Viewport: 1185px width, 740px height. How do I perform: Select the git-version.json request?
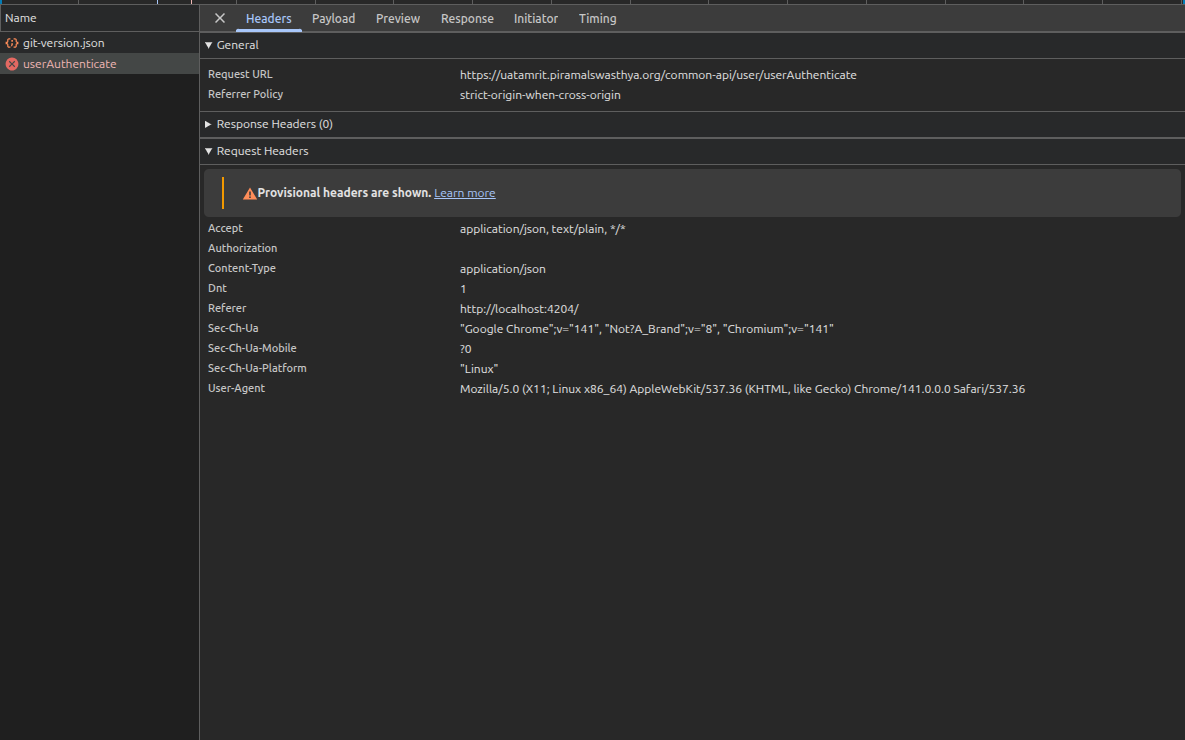(63, 44)
